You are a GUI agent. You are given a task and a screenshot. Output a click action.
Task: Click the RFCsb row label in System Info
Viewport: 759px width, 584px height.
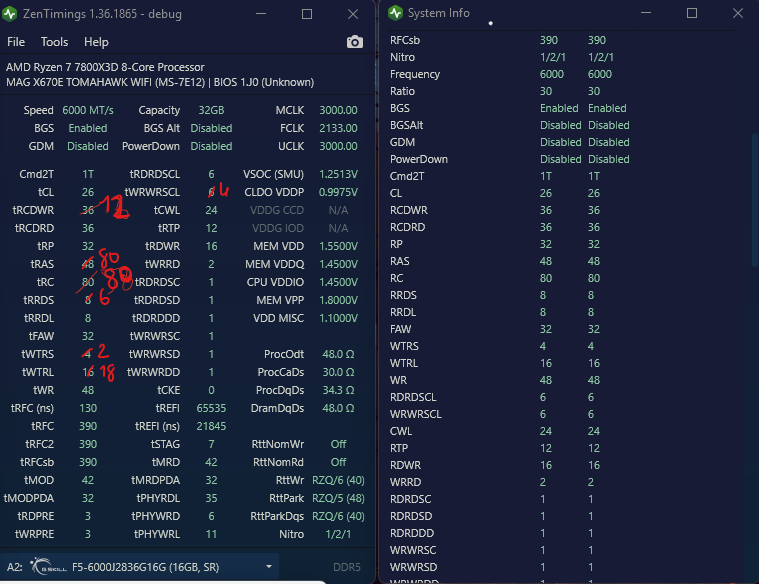[405, 40]
